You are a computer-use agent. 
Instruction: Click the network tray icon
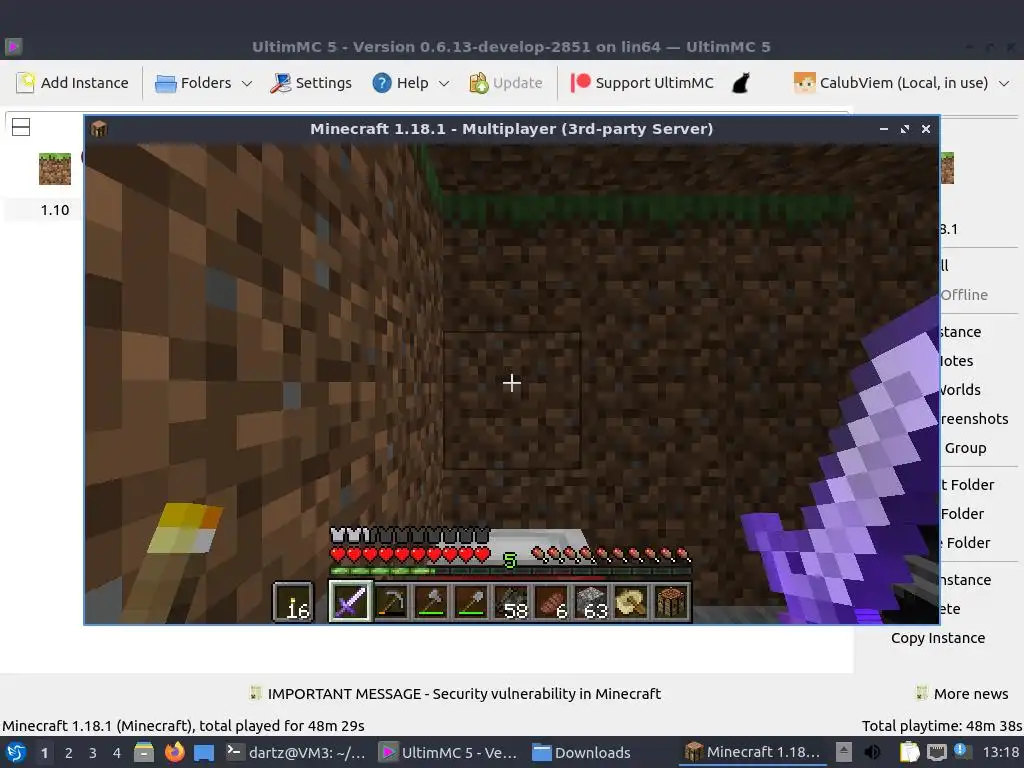point(936,752)
